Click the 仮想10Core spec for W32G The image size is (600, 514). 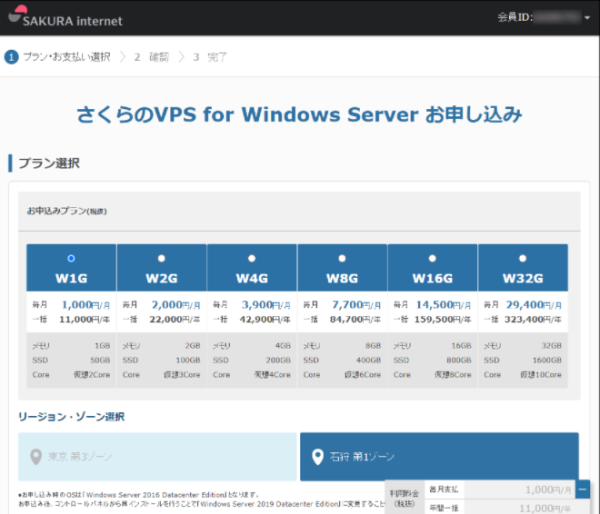click(x=541, y=375)
